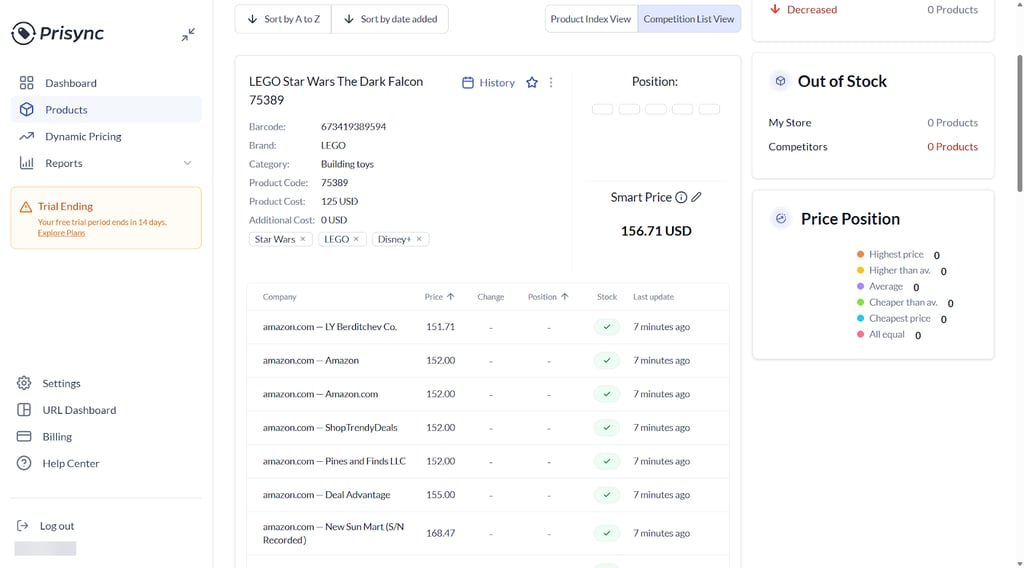Select the amazon.com — Amazon.com row
Screen dimensions: 1024x568
488,394
